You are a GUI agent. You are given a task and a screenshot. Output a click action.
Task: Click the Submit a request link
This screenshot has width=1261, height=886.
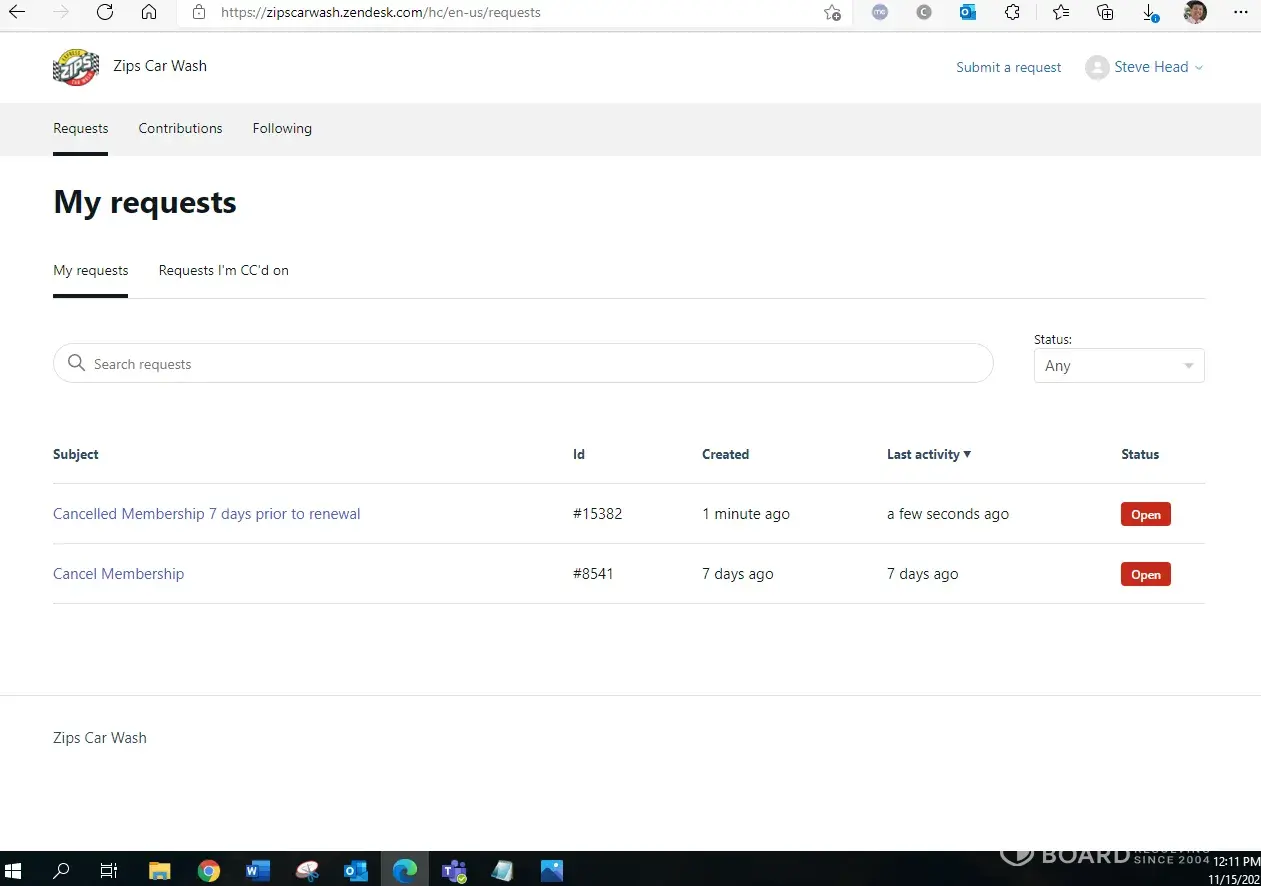click(x=1008, y=67)
